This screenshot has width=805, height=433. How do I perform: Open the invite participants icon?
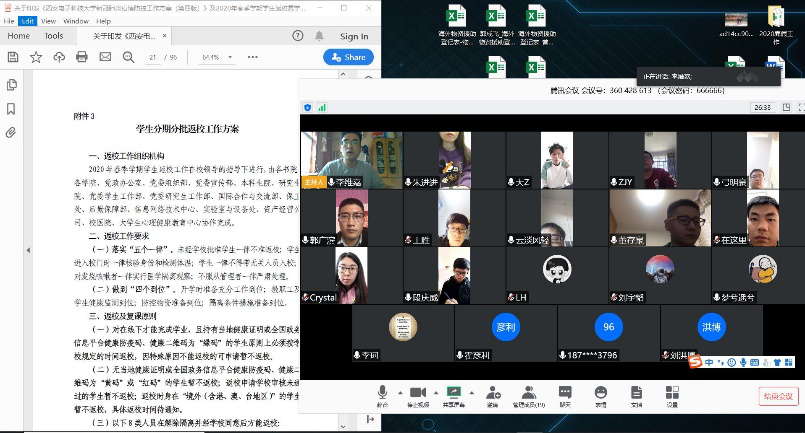tap(492, 392)
